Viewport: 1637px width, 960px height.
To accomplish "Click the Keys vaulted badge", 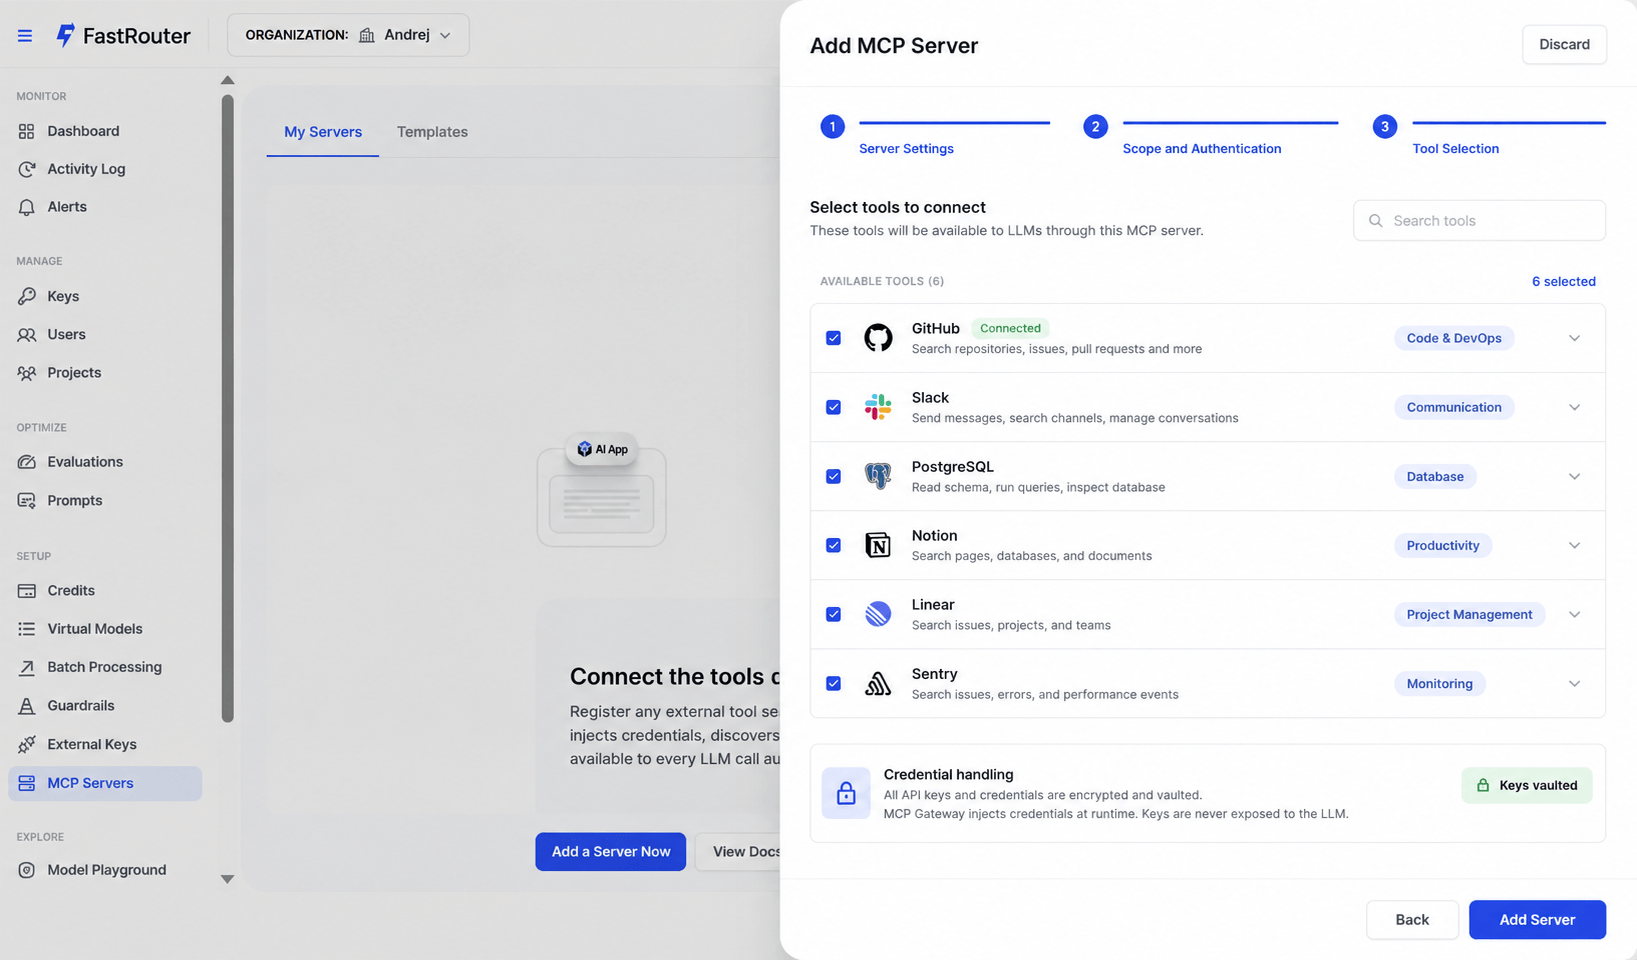I will pos(1526,786).
